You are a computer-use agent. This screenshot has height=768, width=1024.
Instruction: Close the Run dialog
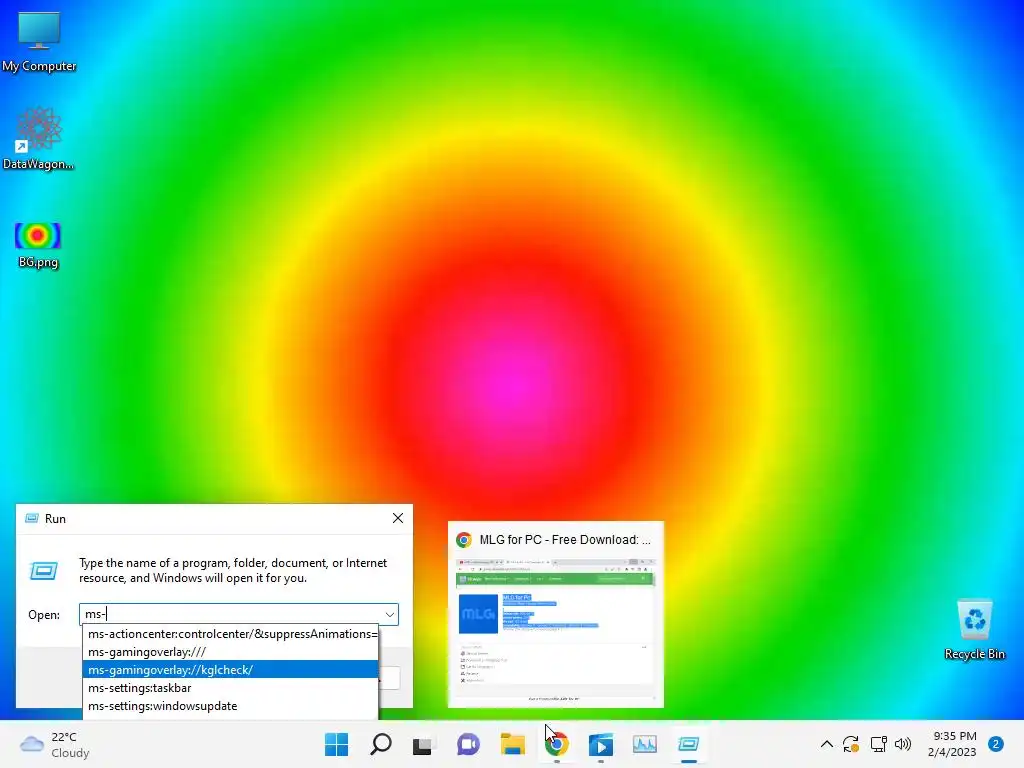tap(398, 518)
